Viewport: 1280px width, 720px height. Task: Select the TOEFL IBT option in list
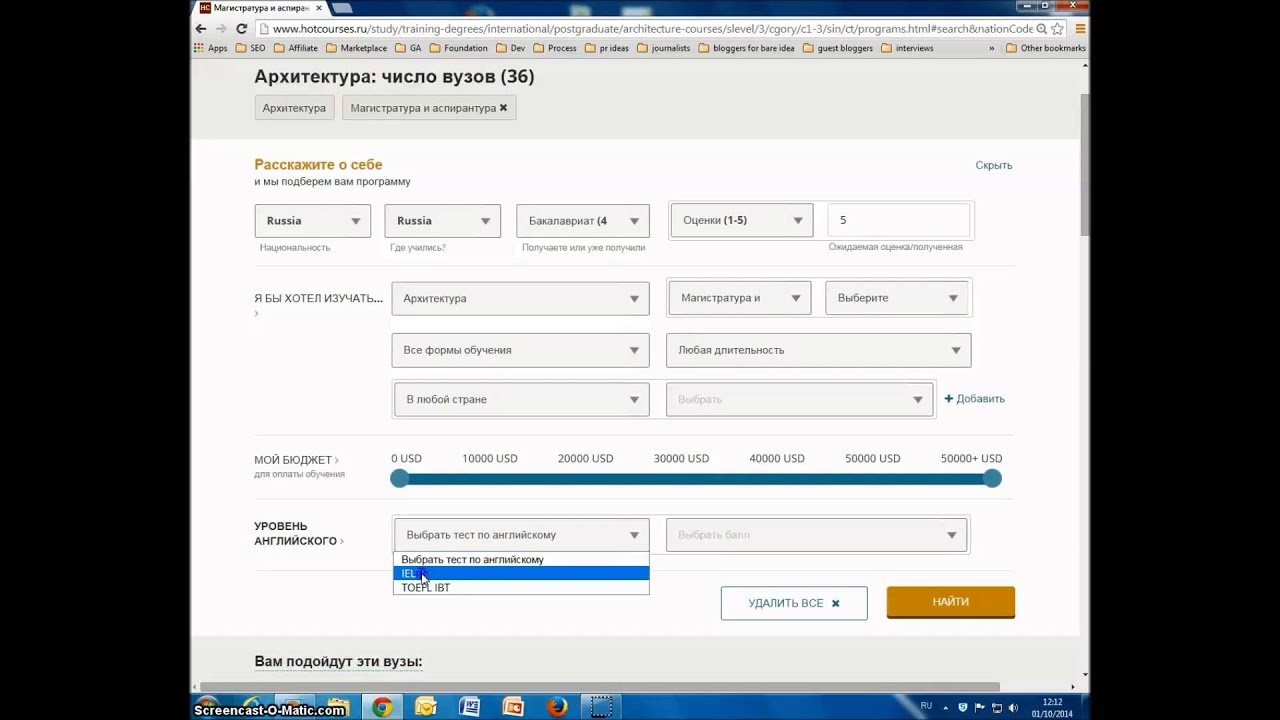521,588
